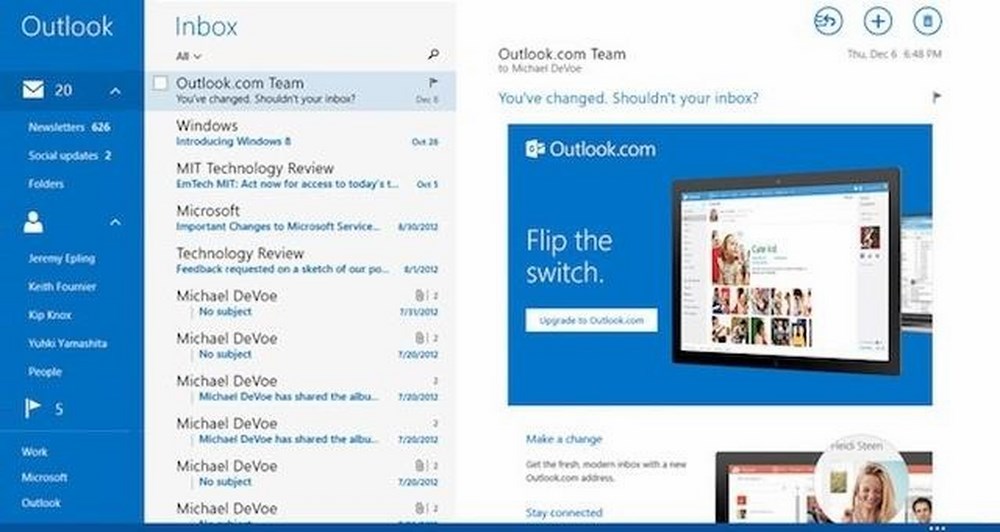Viewport: 1000px width, 532px height.
Task: Open the three-dot more options menu
Action: click(x=937, y=528)
